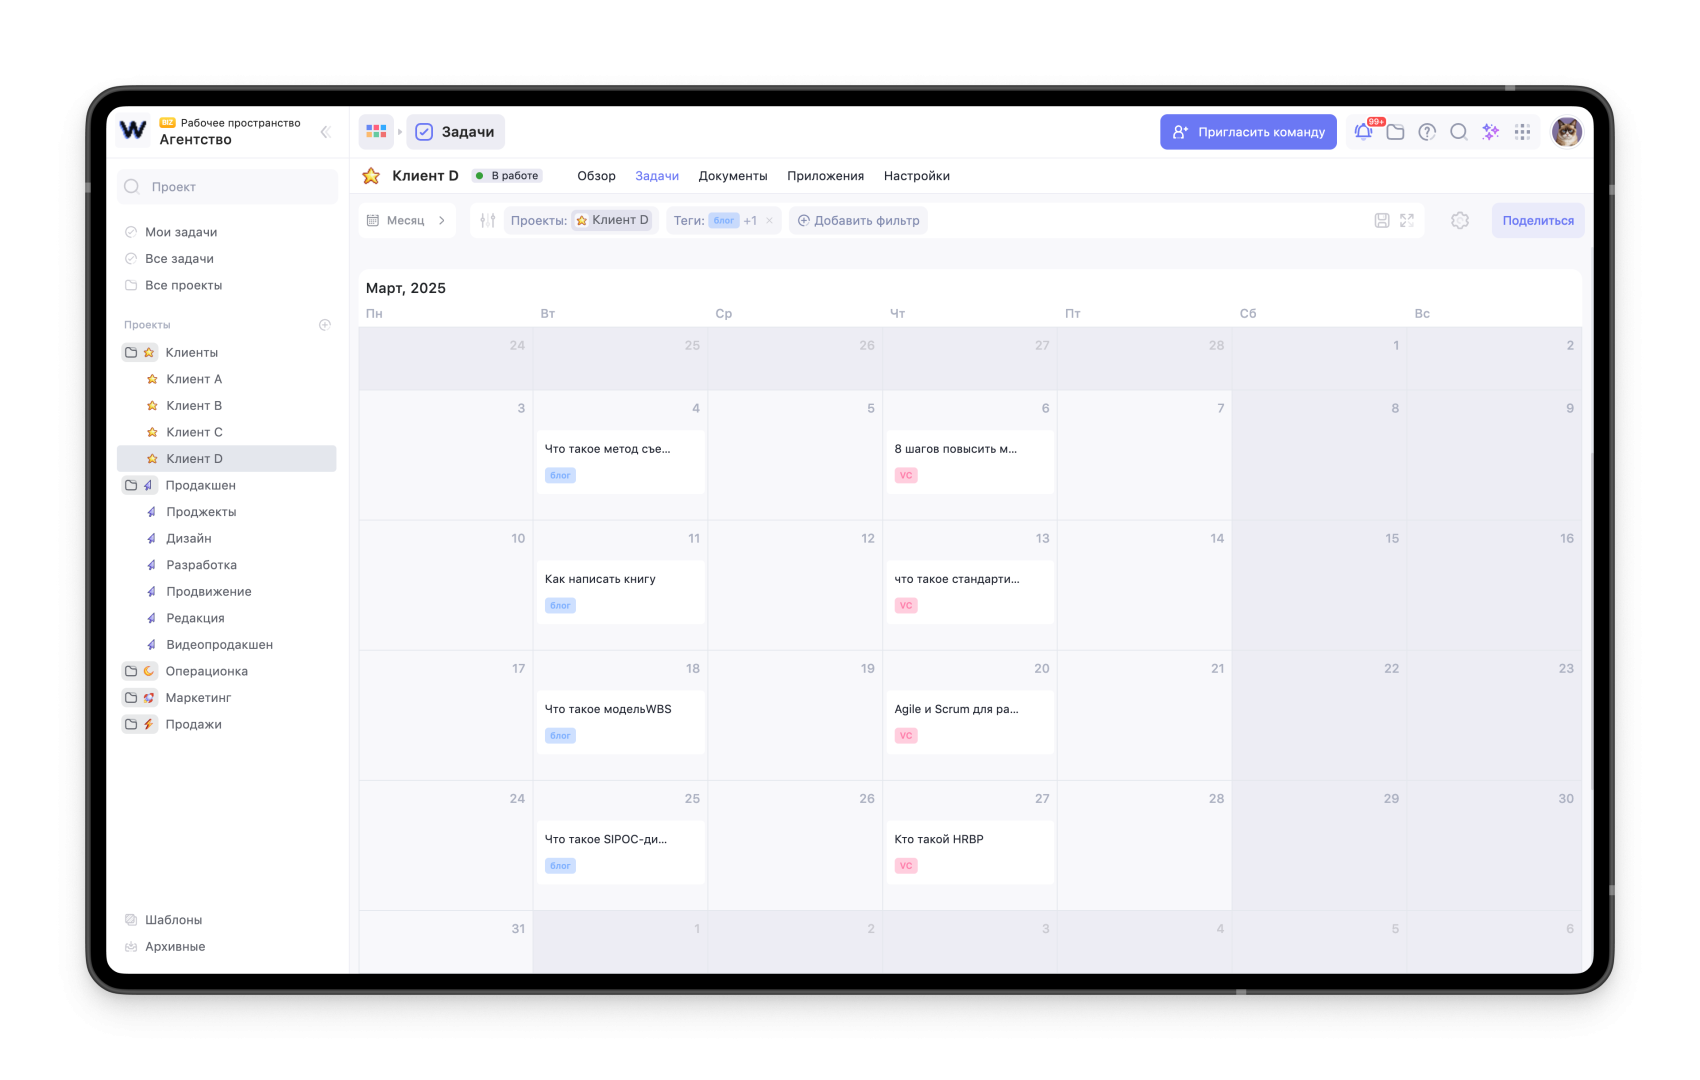Open the В работе status dropdown
Image resolution: width=1700 pixels, height=1080 pixels.
click(507, 176)
